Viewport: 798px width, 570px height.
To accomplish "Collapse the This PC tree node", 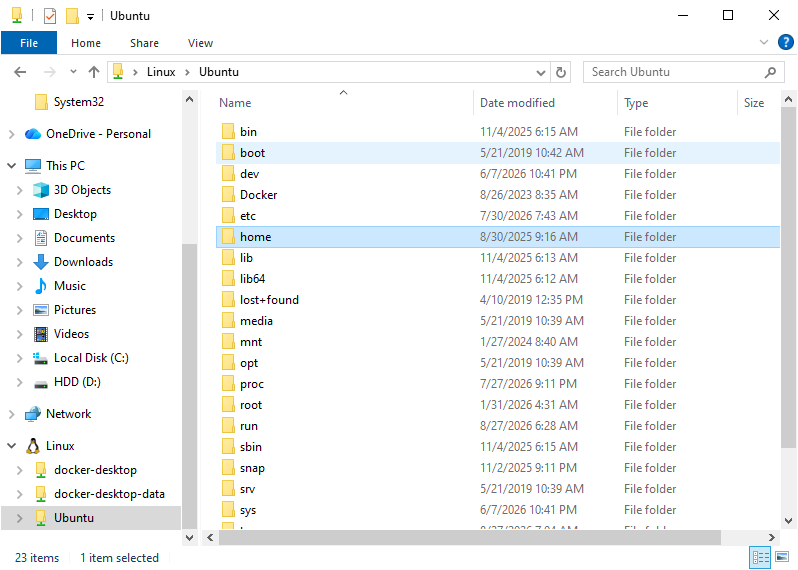I will 12,165.
